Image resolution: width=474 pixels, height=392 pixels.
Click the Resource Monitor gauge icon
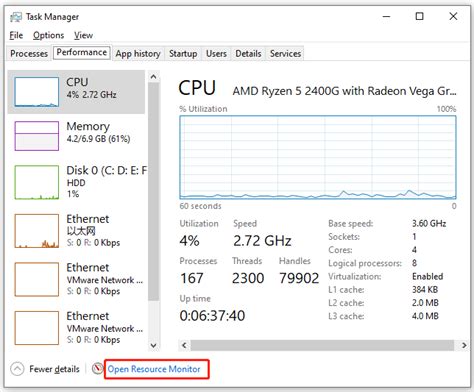(97, 369)
